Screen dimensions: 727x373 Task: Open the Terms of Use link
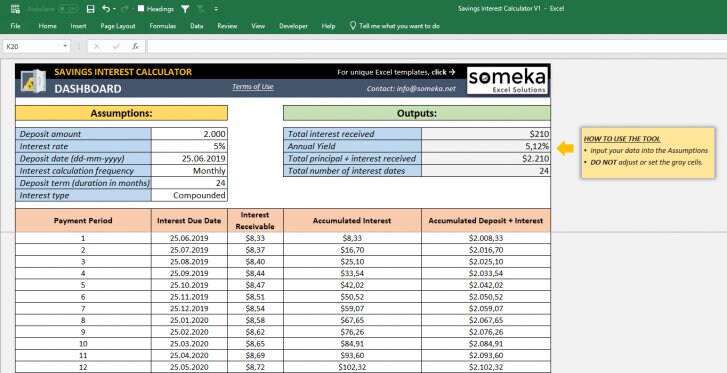click(x=253, y=87)
